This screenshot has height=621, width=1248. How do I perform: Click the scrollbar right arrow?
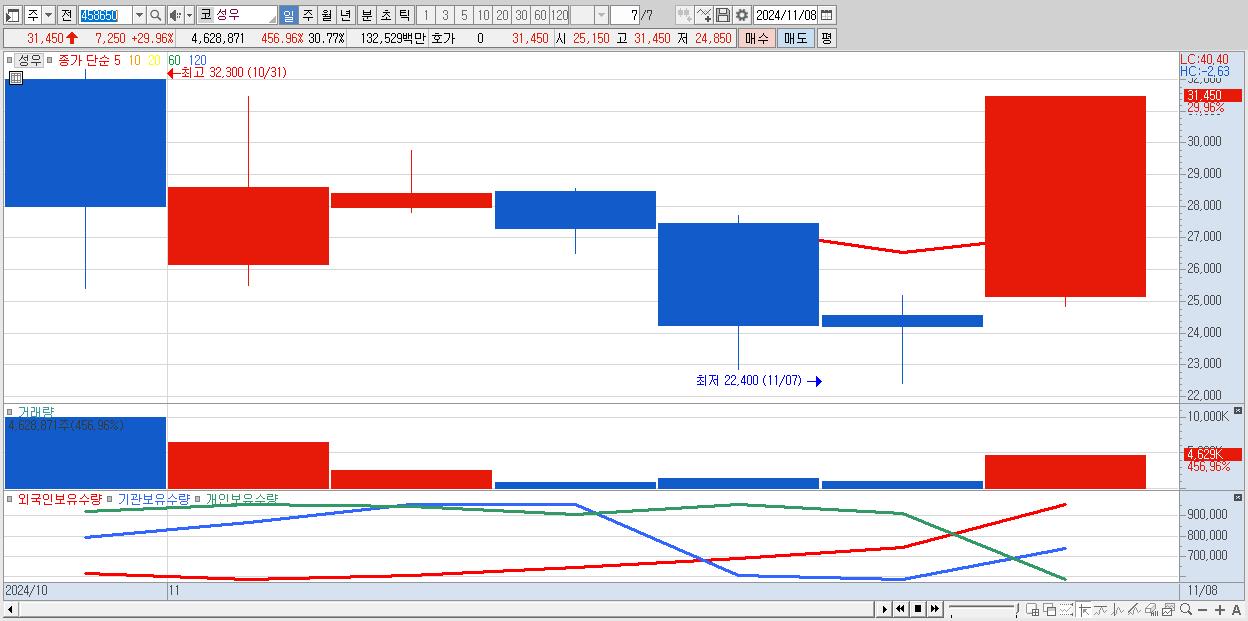click(x=885, y=609)
